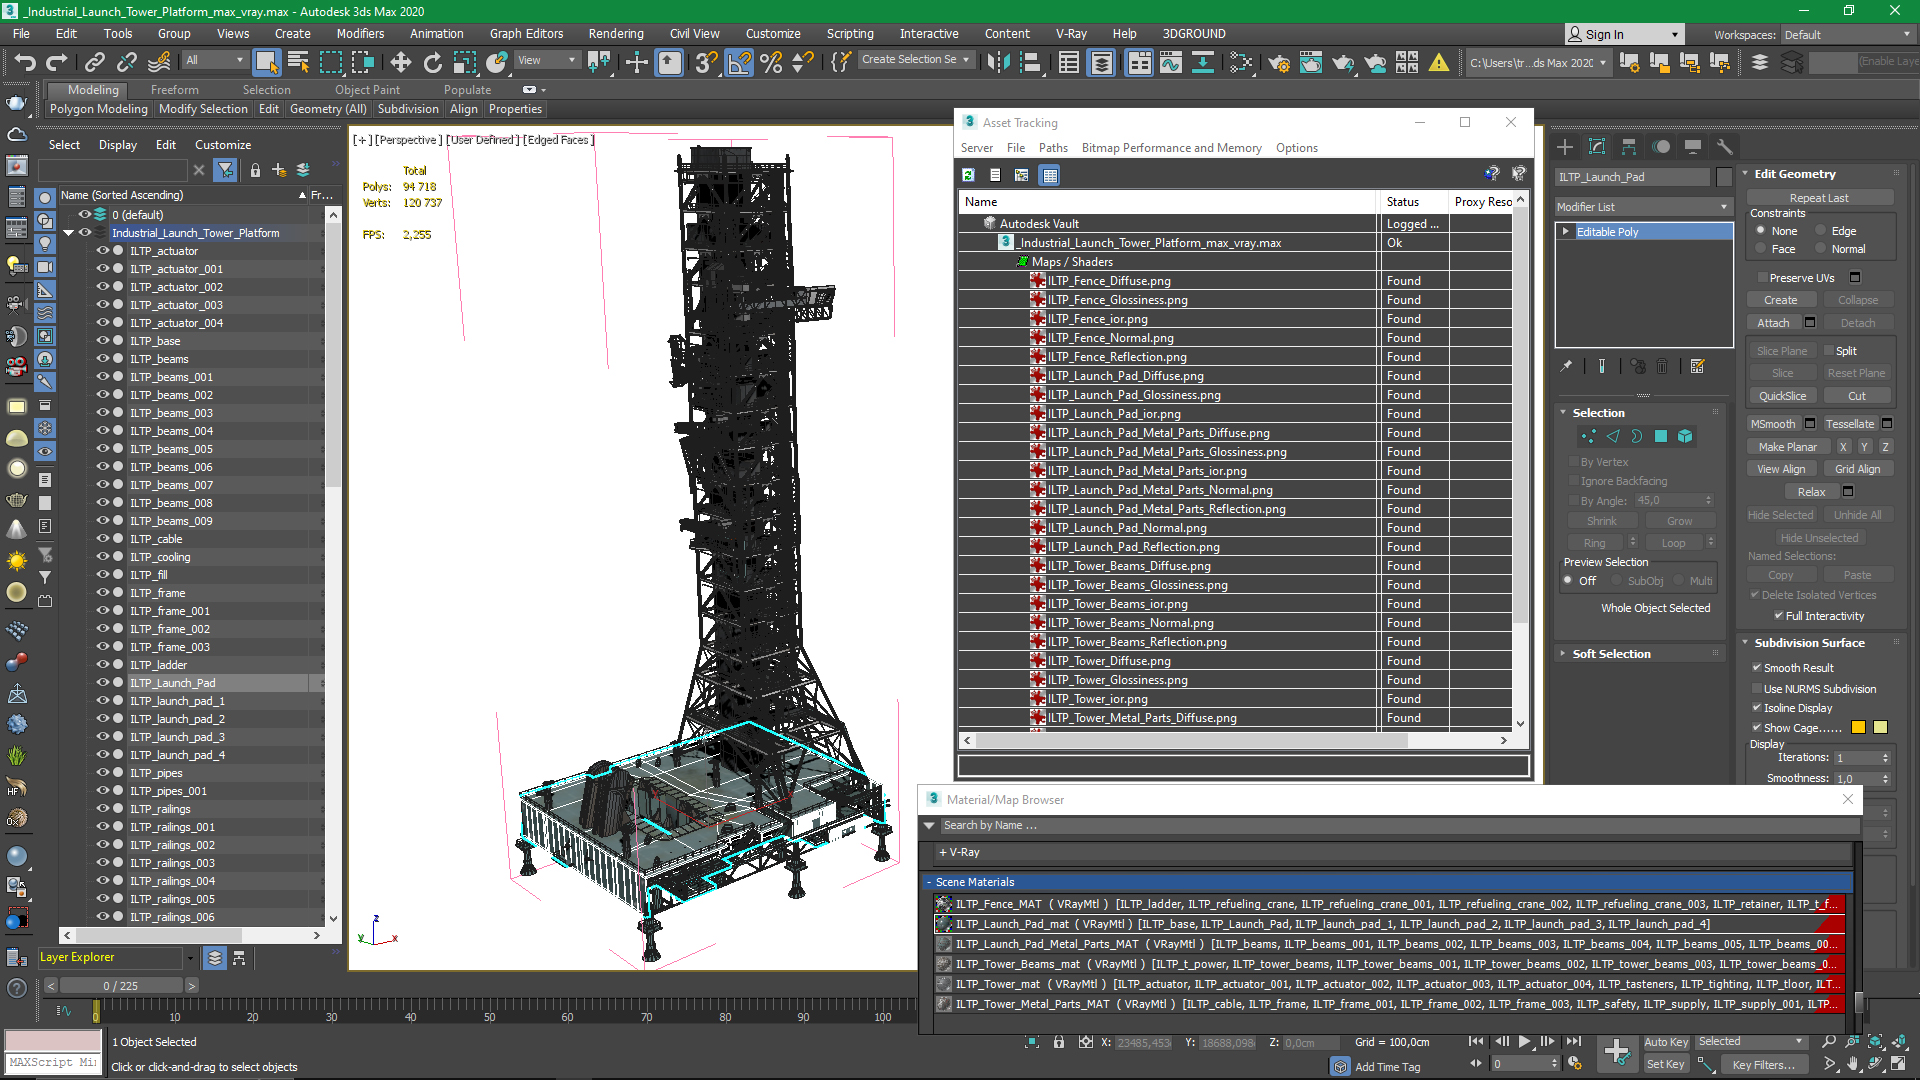Viewport: 1920px width, 1080px height.
Task: Toggle visibility of ILTP_ladder
Action: coord(102,665)
